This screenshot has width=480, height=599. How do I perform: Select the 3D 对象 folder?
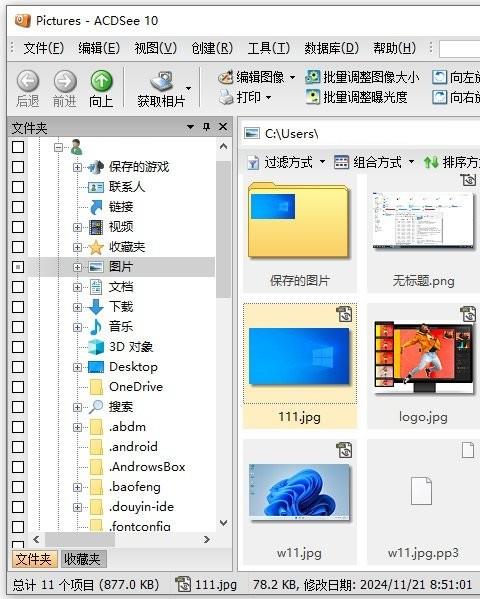coord(131,346)
